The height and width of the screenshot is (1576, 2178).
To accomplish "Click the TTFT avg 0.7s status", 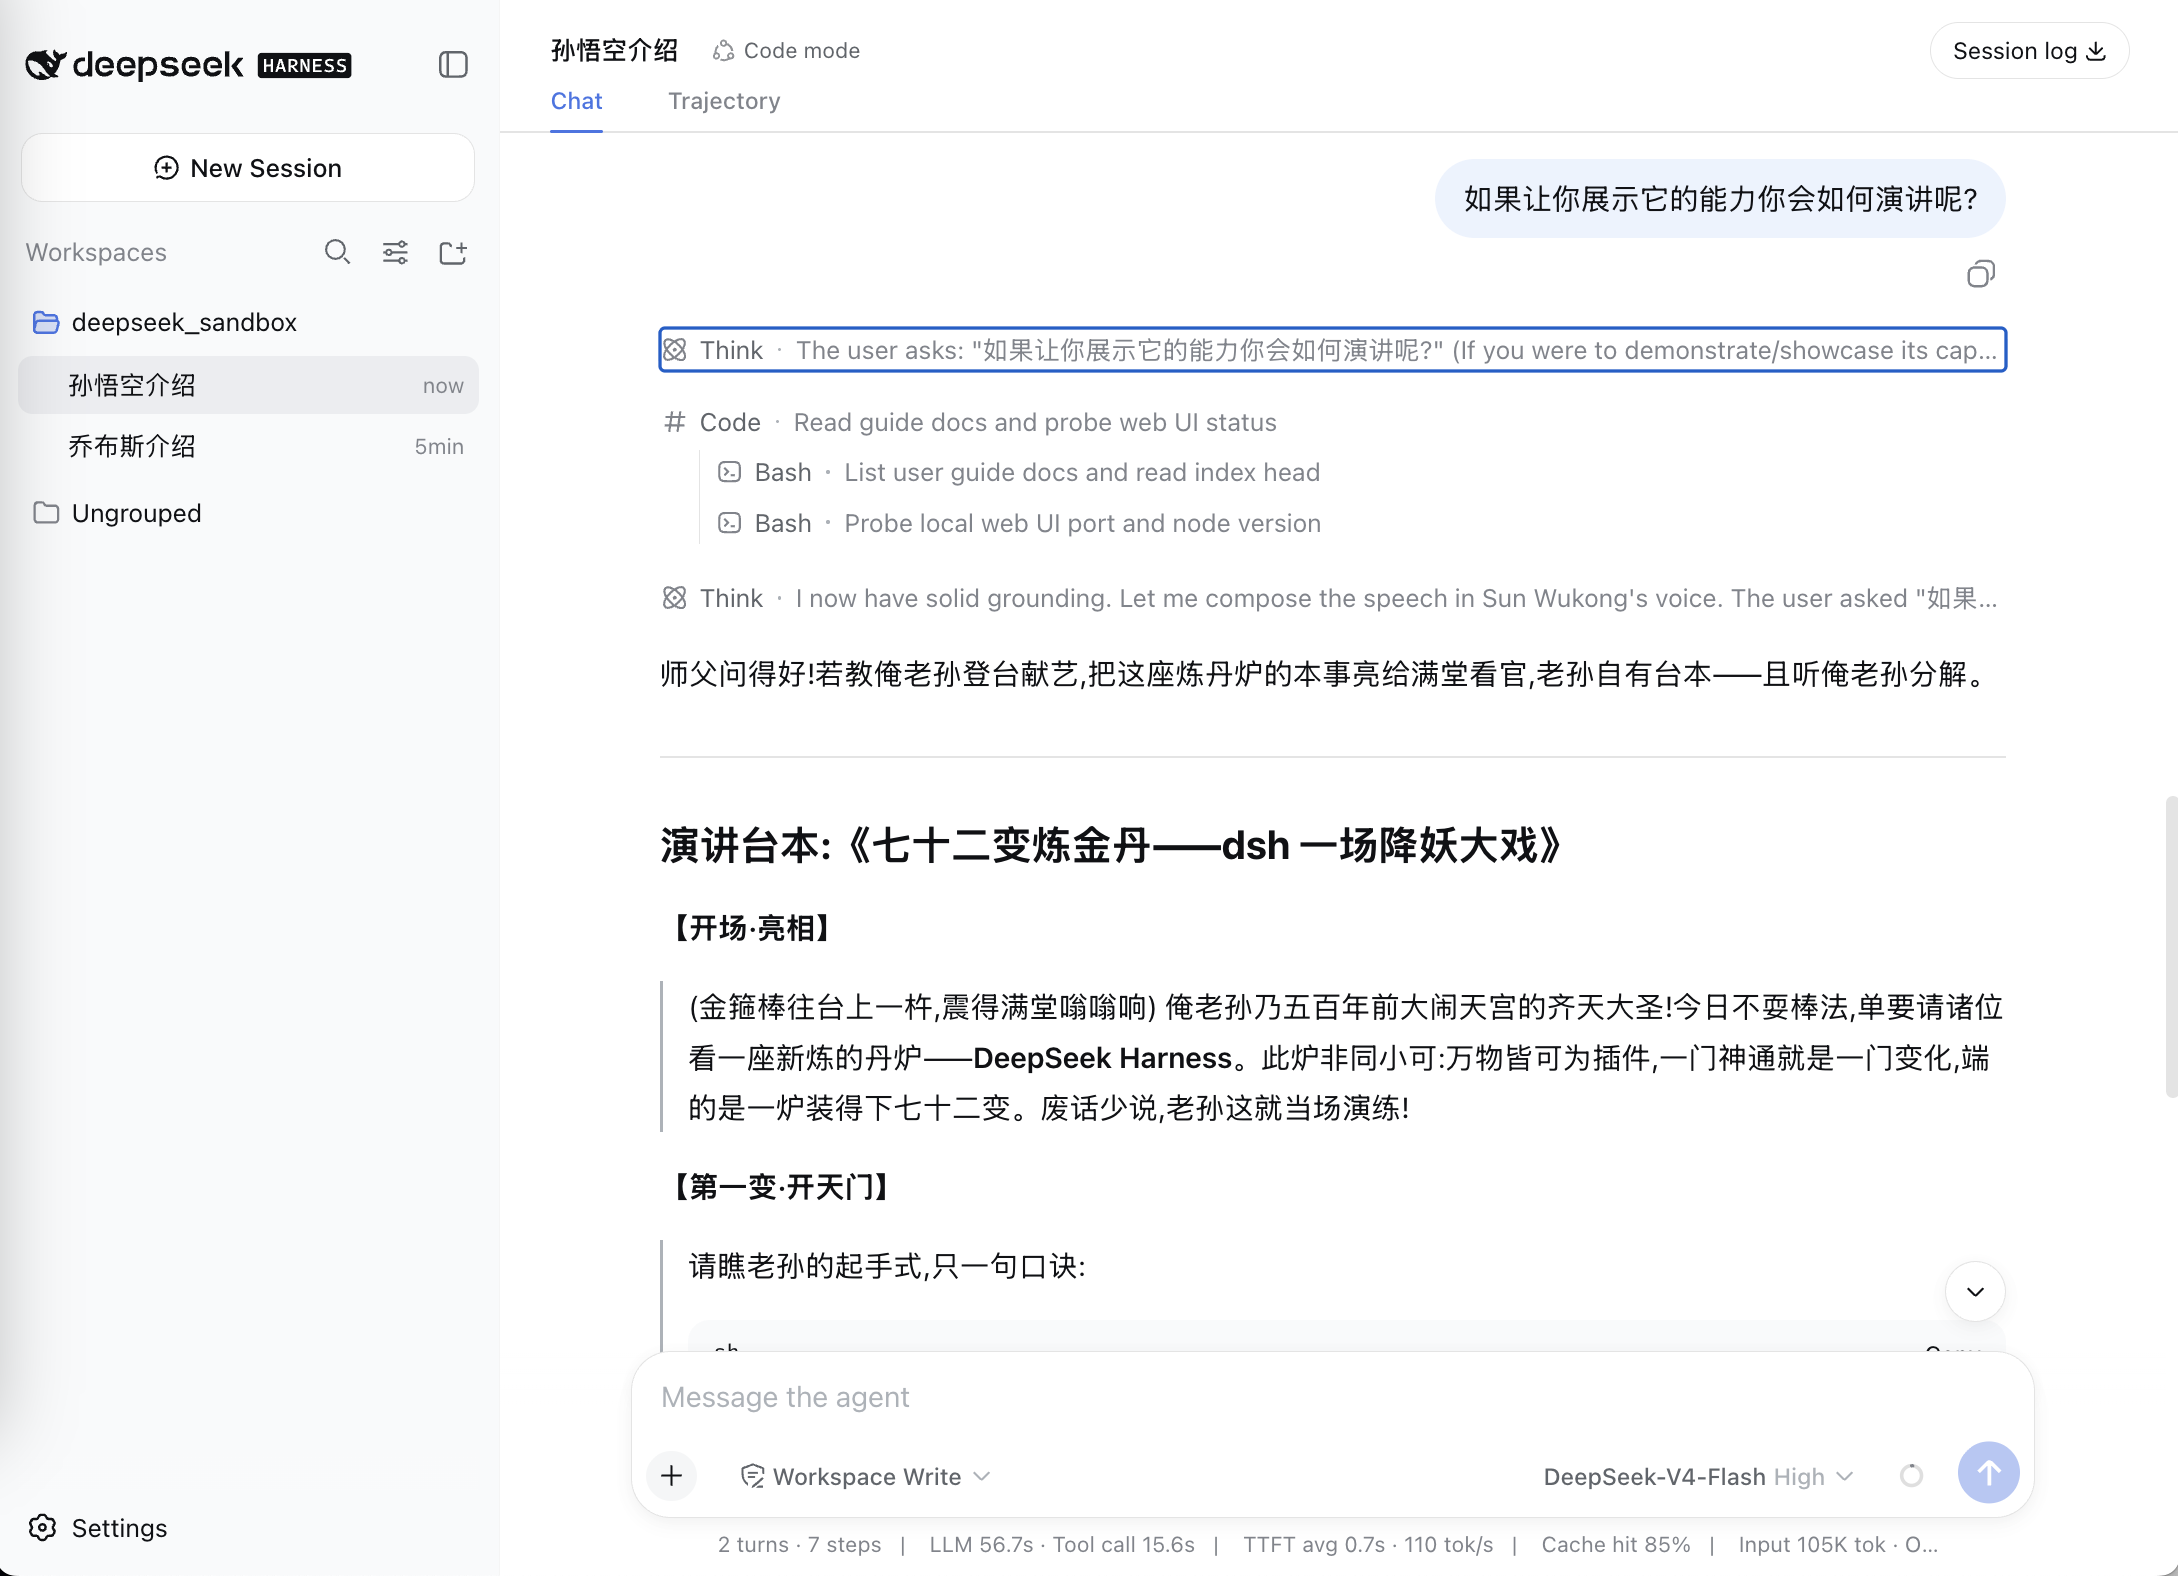I will (1367, 1544).
